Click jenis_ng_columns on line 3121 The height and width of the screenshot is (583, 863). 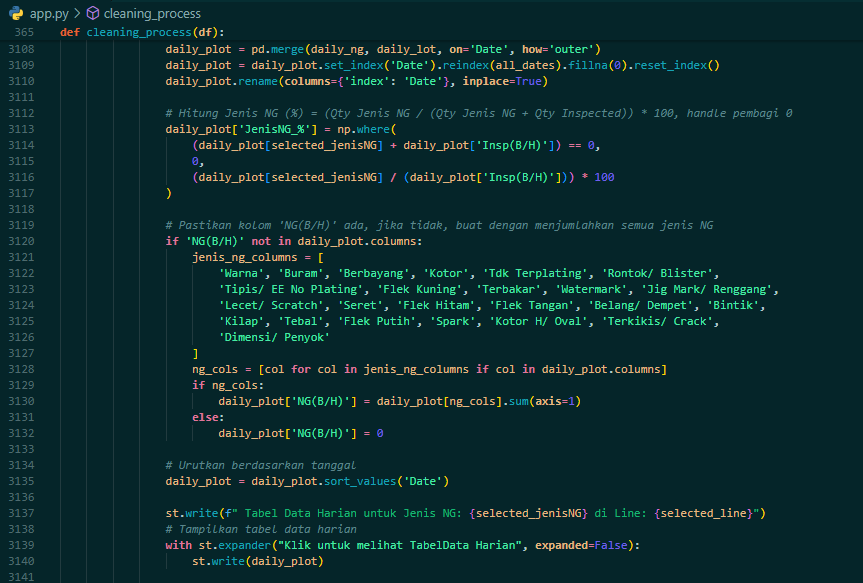tap(244, 257)
